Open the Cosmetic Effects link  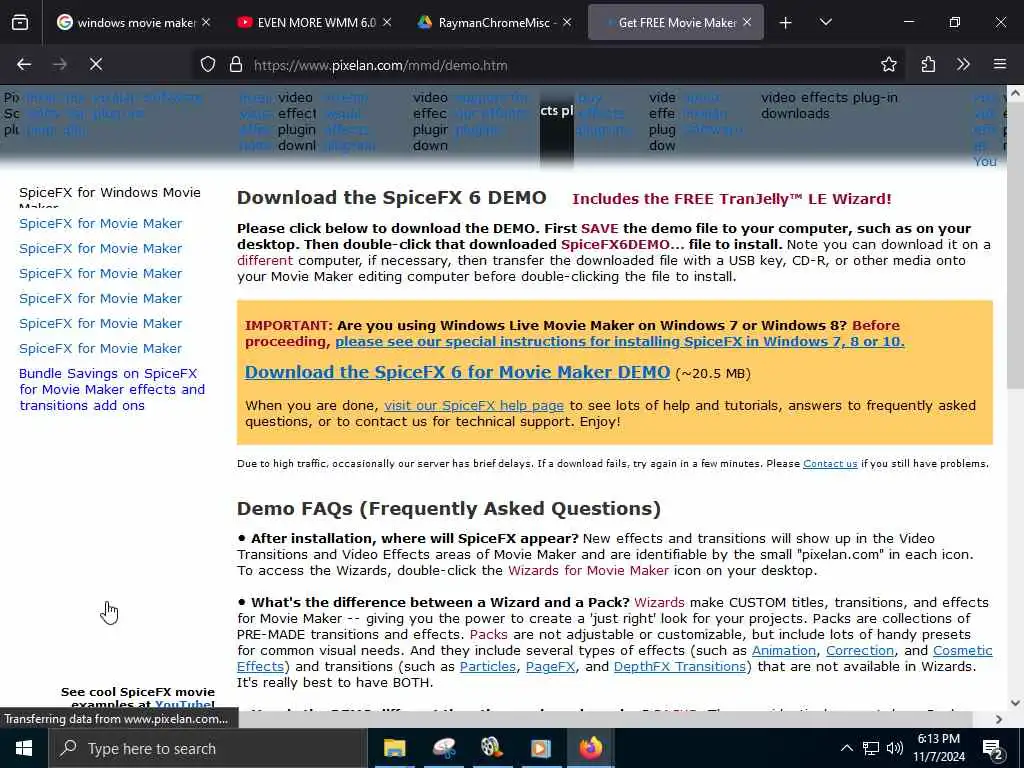pyautogui.click(x=963, y=650)
